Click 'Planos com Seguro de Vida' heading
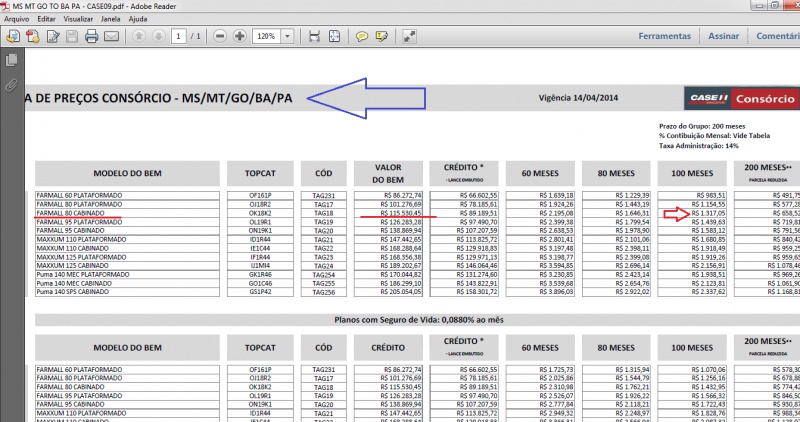 418,320
